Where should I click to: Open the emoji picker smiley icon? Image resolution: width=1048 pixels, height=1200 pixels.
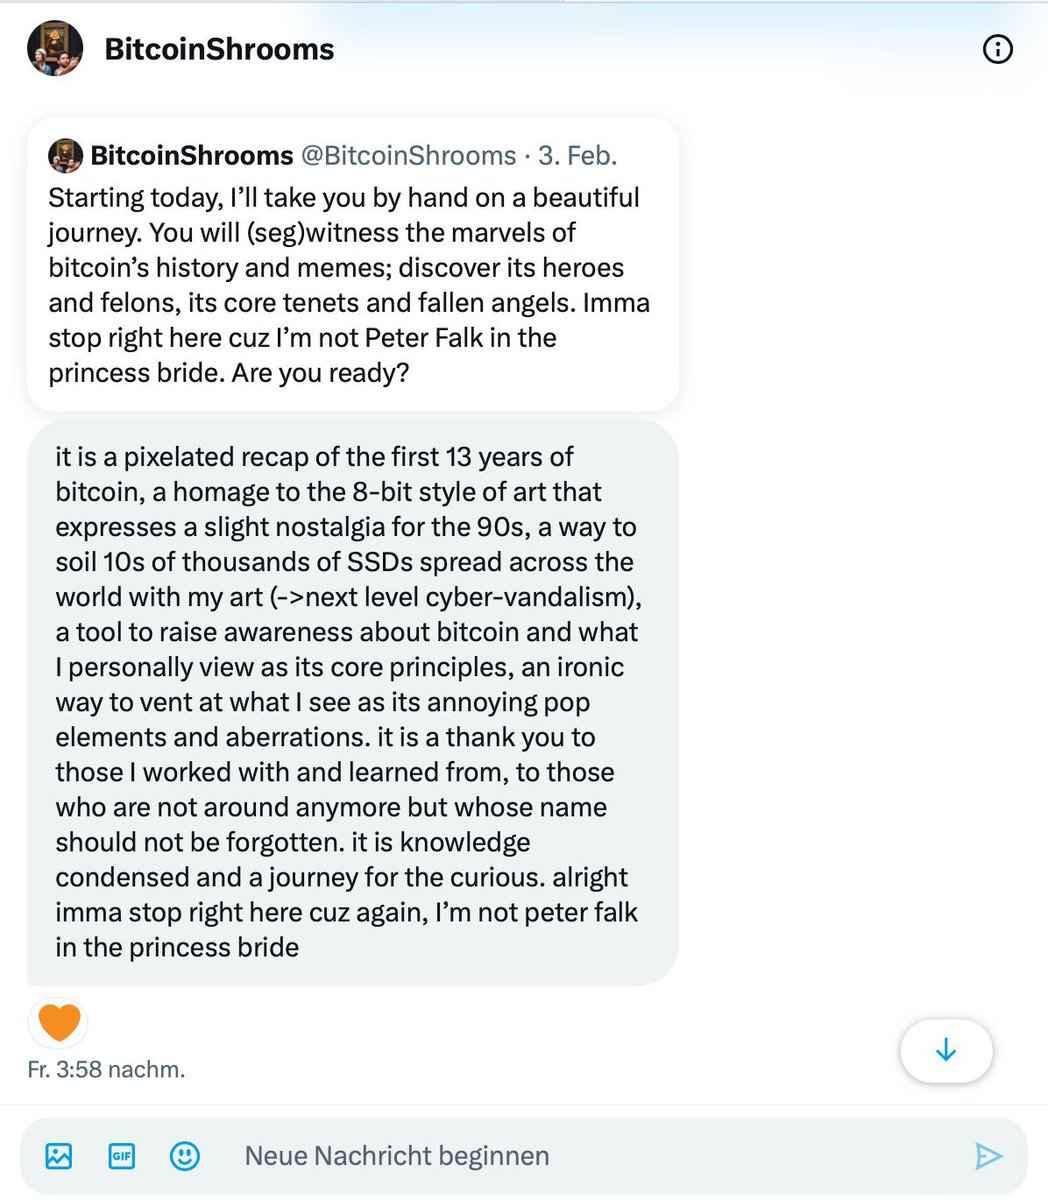point(184,1156)
